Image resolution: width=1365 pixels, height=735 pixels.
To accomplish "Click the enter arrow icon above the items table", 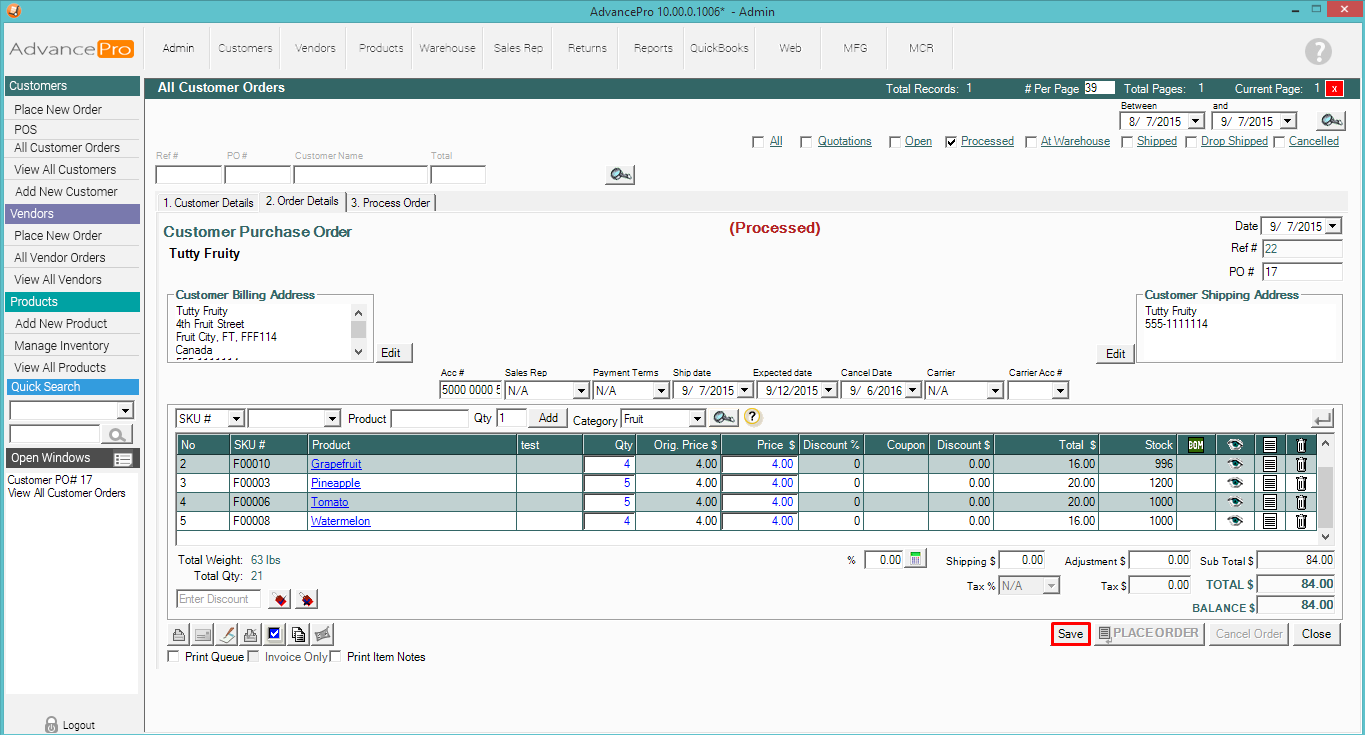I will [x=1322, y=418].
